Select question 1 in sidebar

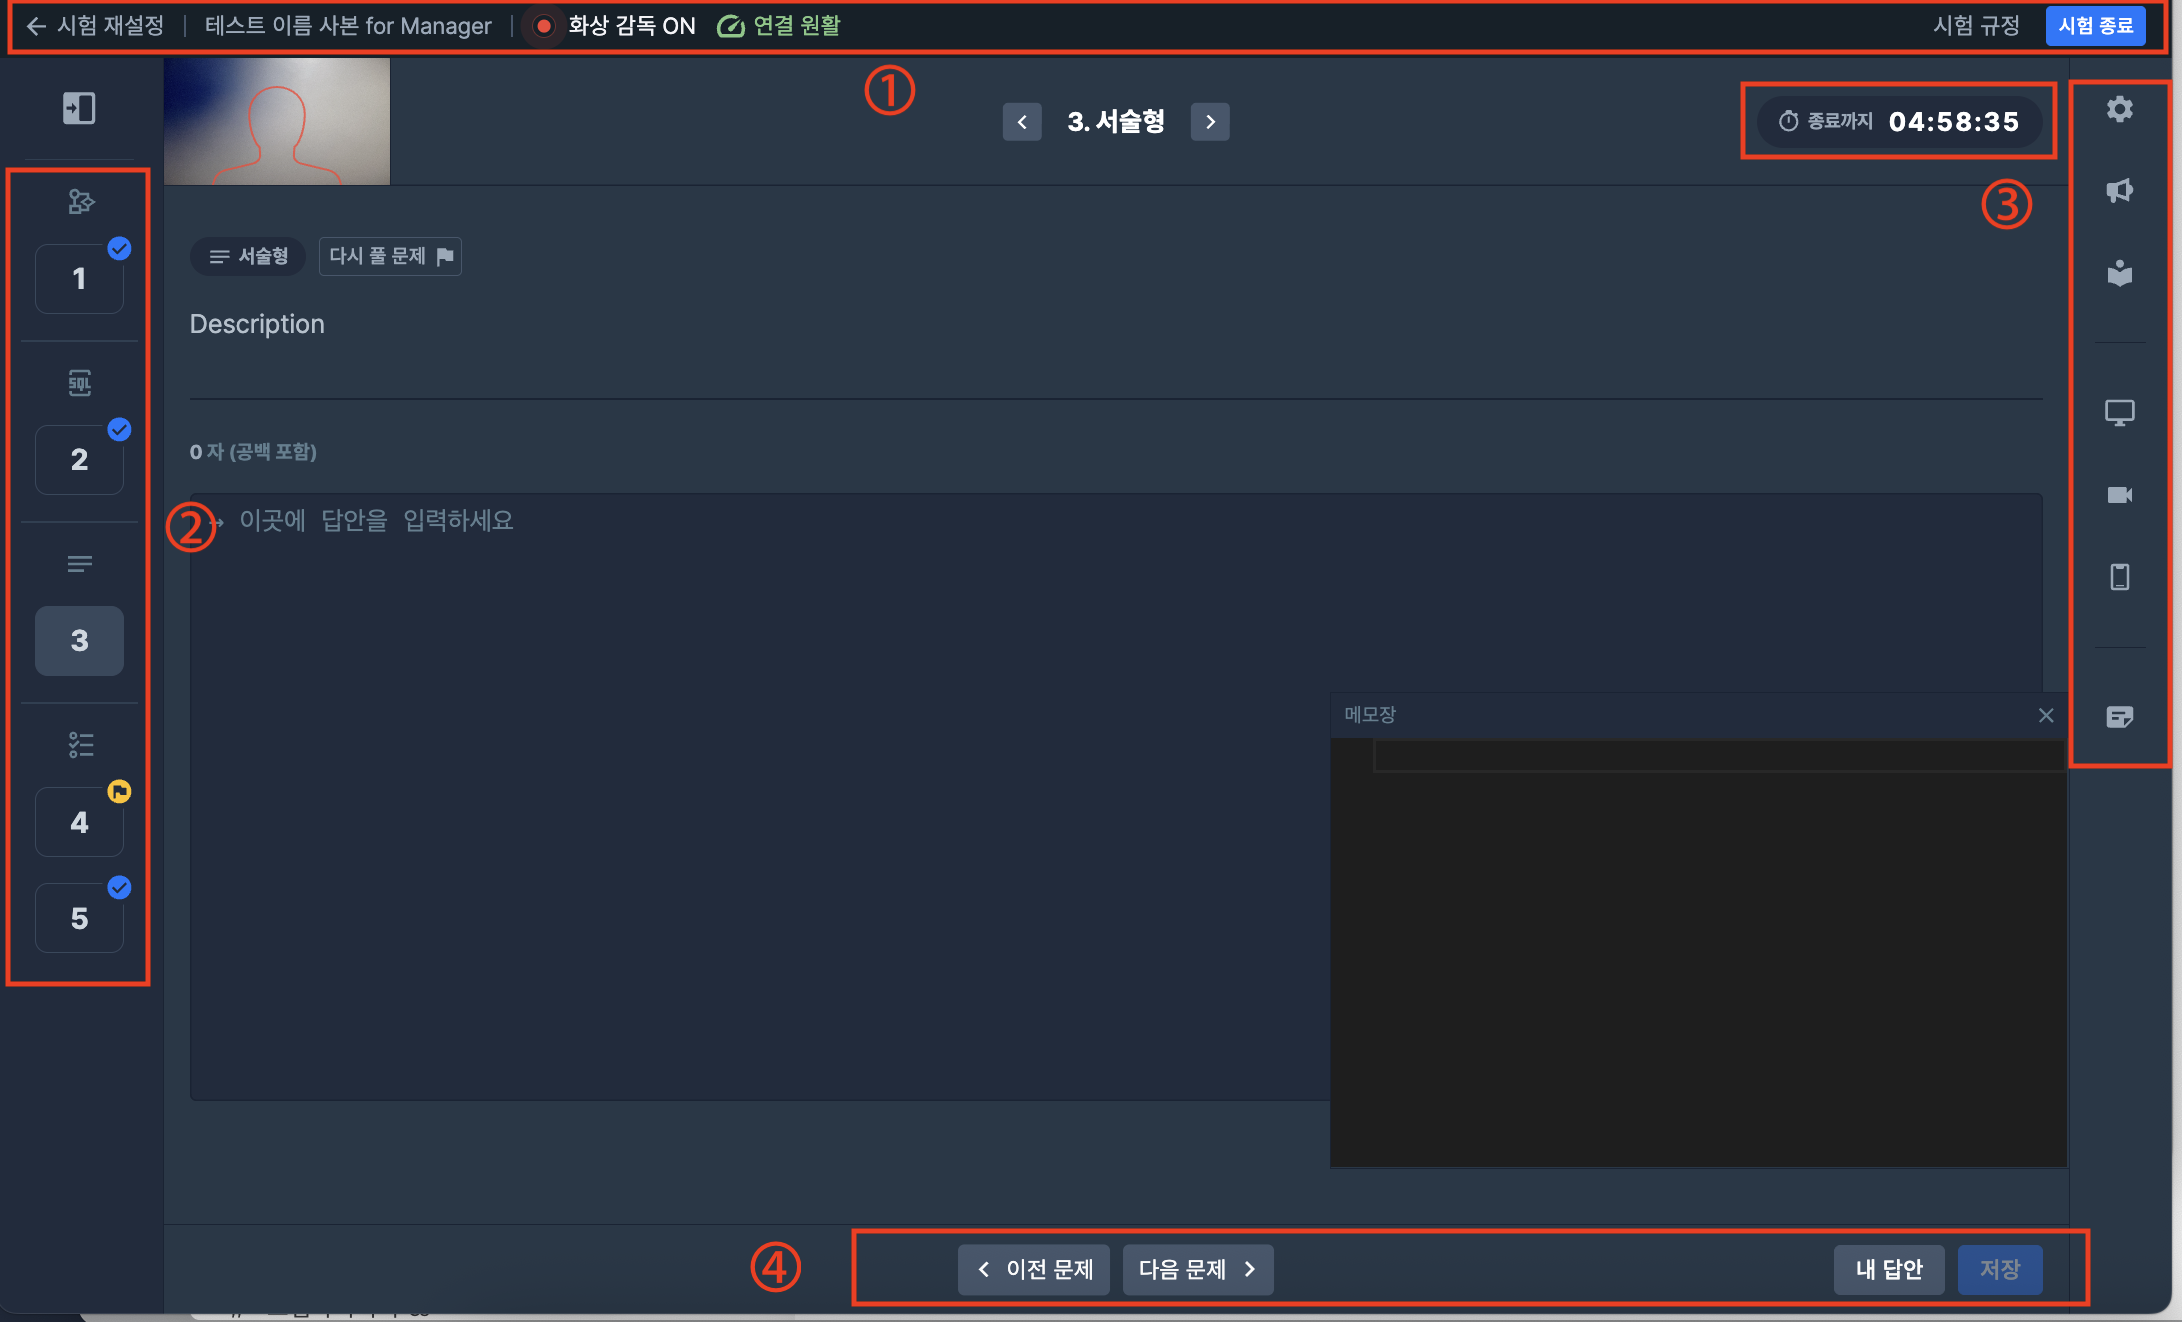click(79, 279)
